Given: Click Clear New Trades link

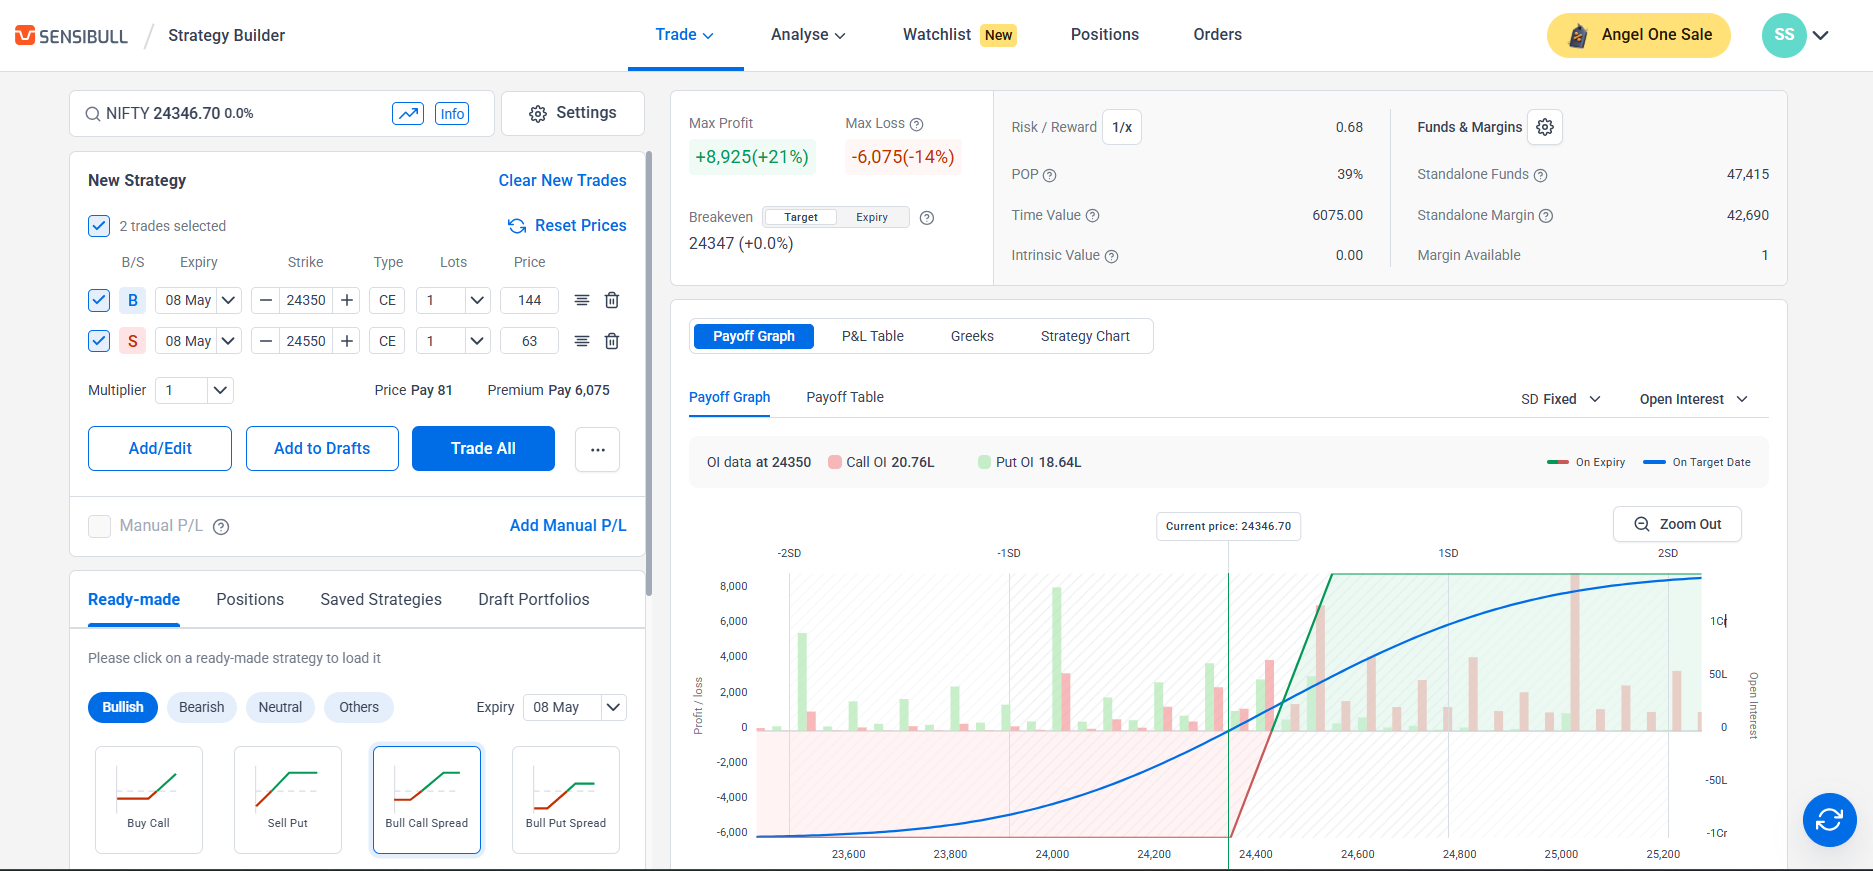Looking at the screenshot, I should (x=562, y=180).
